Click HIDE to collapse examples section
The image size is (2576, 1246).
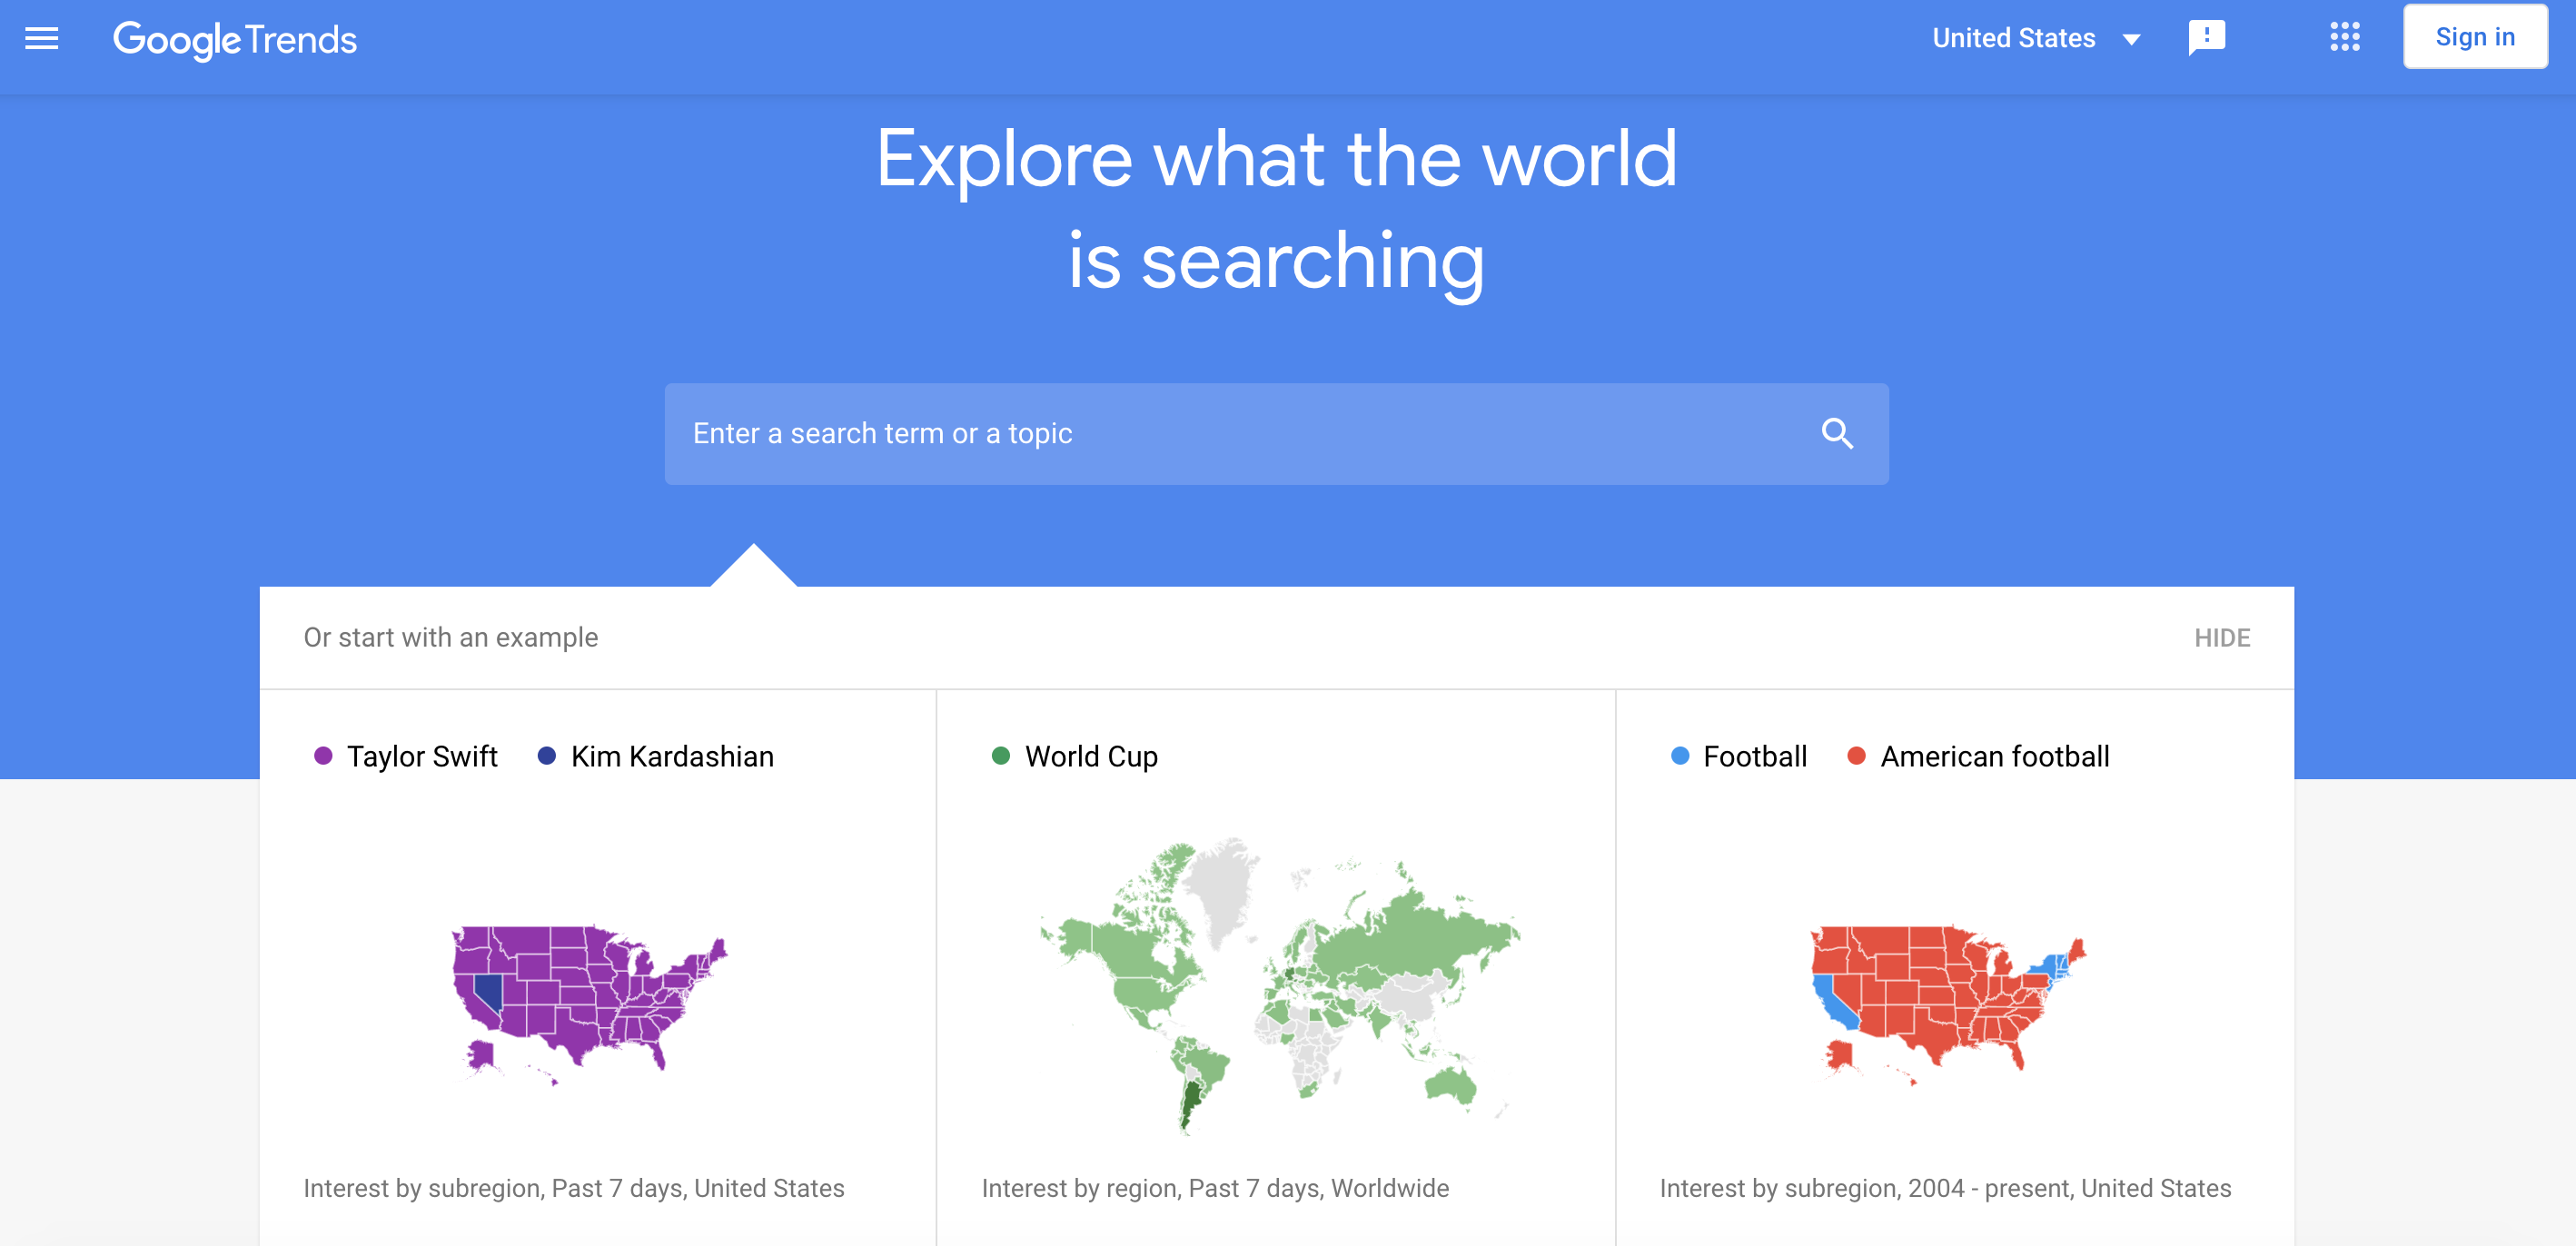pos(2223,637)
